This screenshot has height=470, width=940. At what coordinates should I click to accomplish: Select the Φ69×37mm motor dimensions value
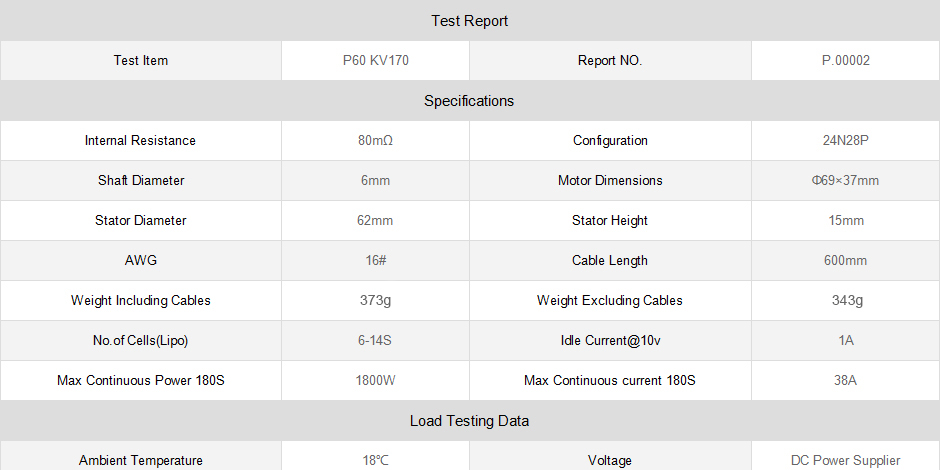coord(845,181)
